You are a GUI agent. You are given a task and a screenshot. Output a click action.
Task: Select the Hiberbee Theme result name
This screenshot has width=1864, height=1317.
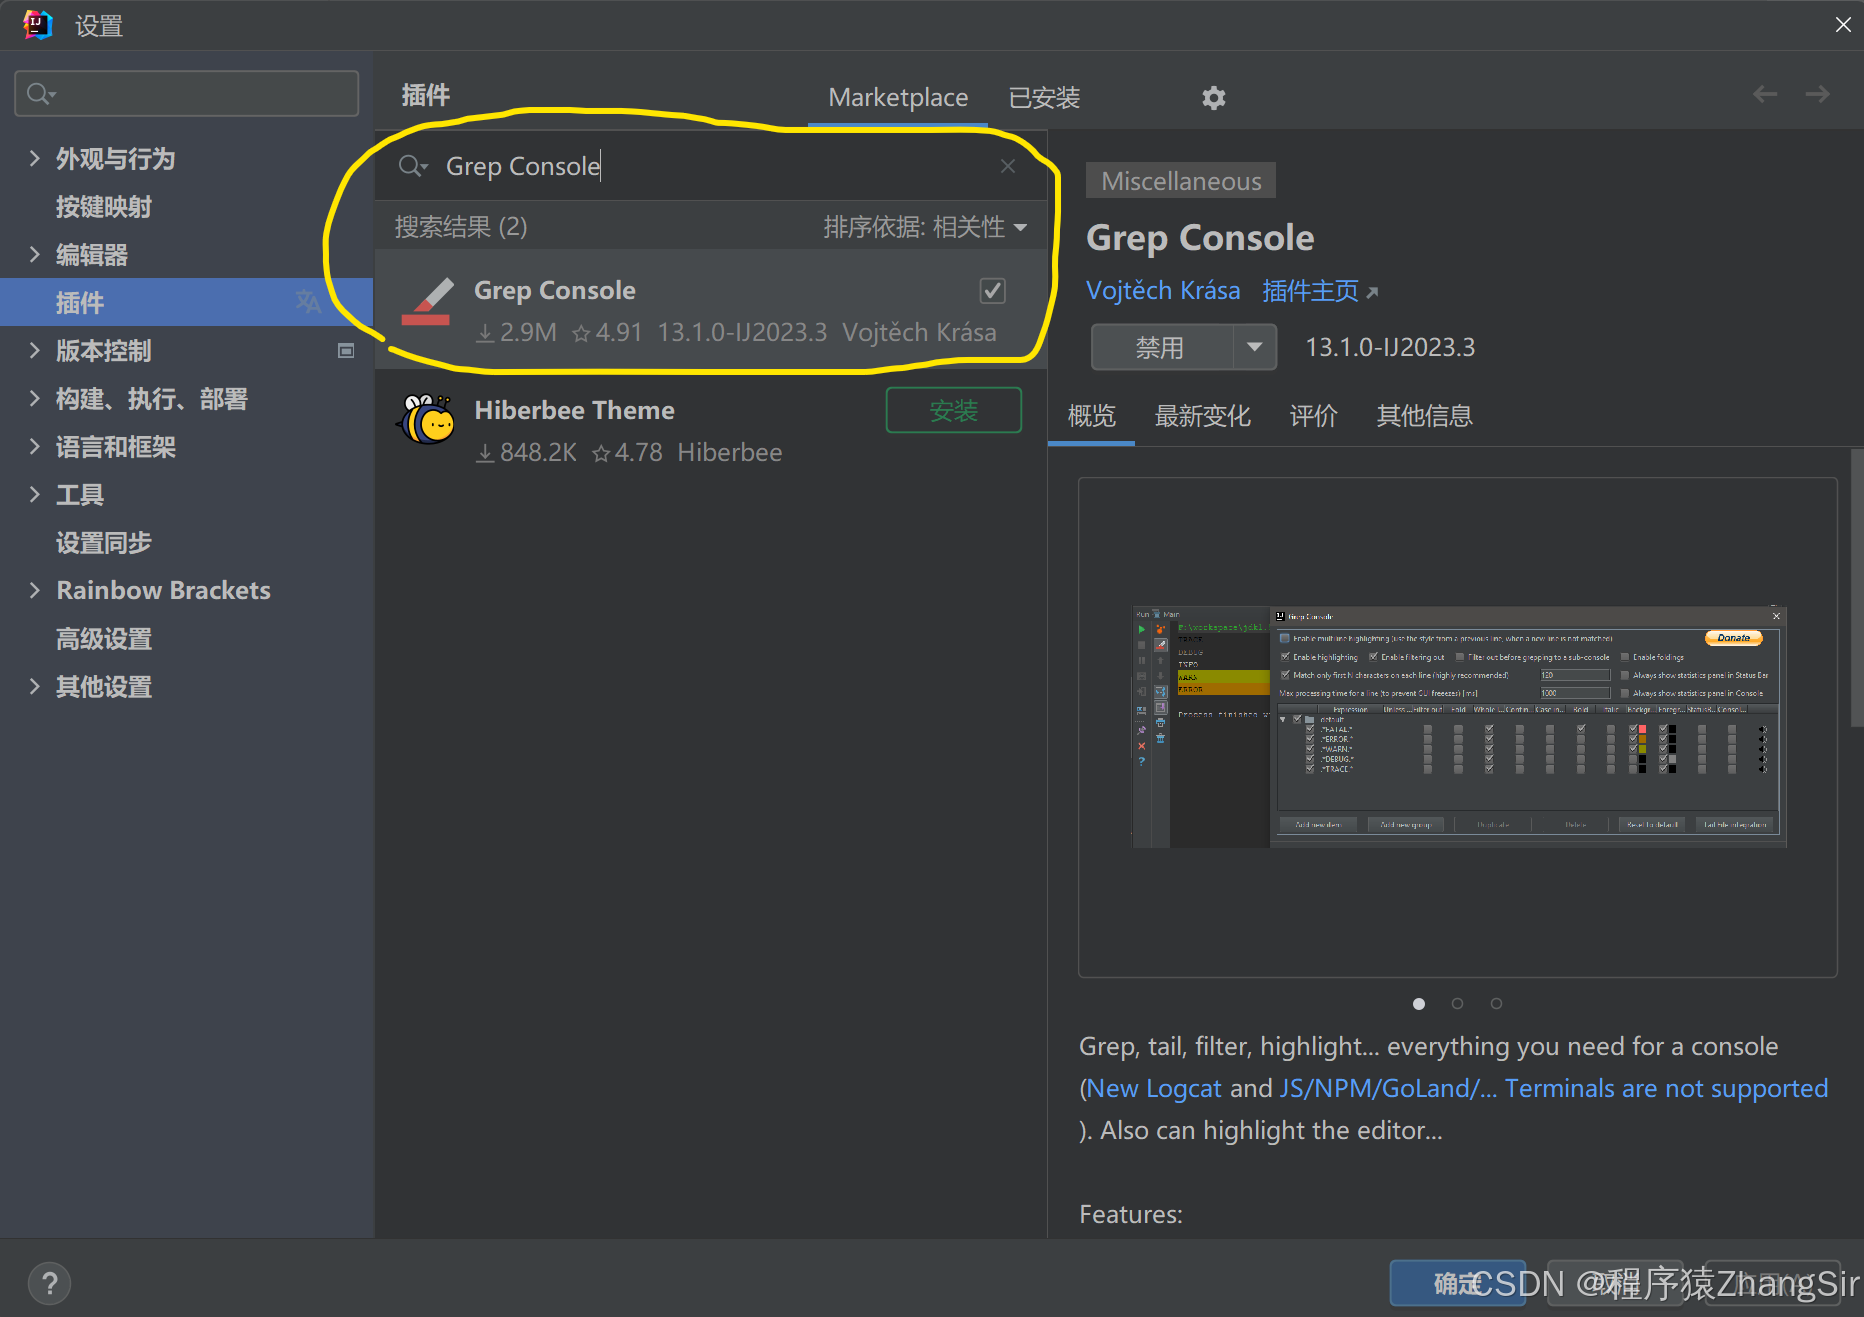tap(574, 410)
